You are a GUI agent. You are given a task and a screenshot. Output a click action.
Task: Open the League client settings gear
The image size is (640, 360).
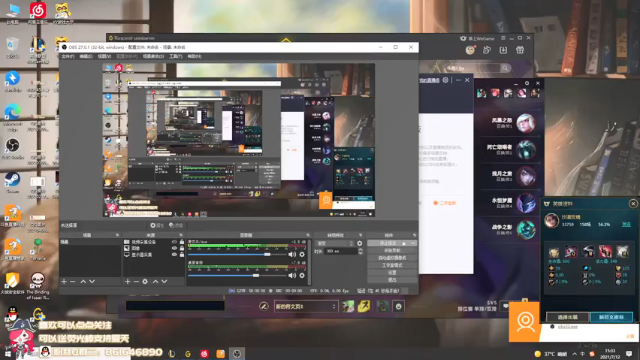(527, 83)
